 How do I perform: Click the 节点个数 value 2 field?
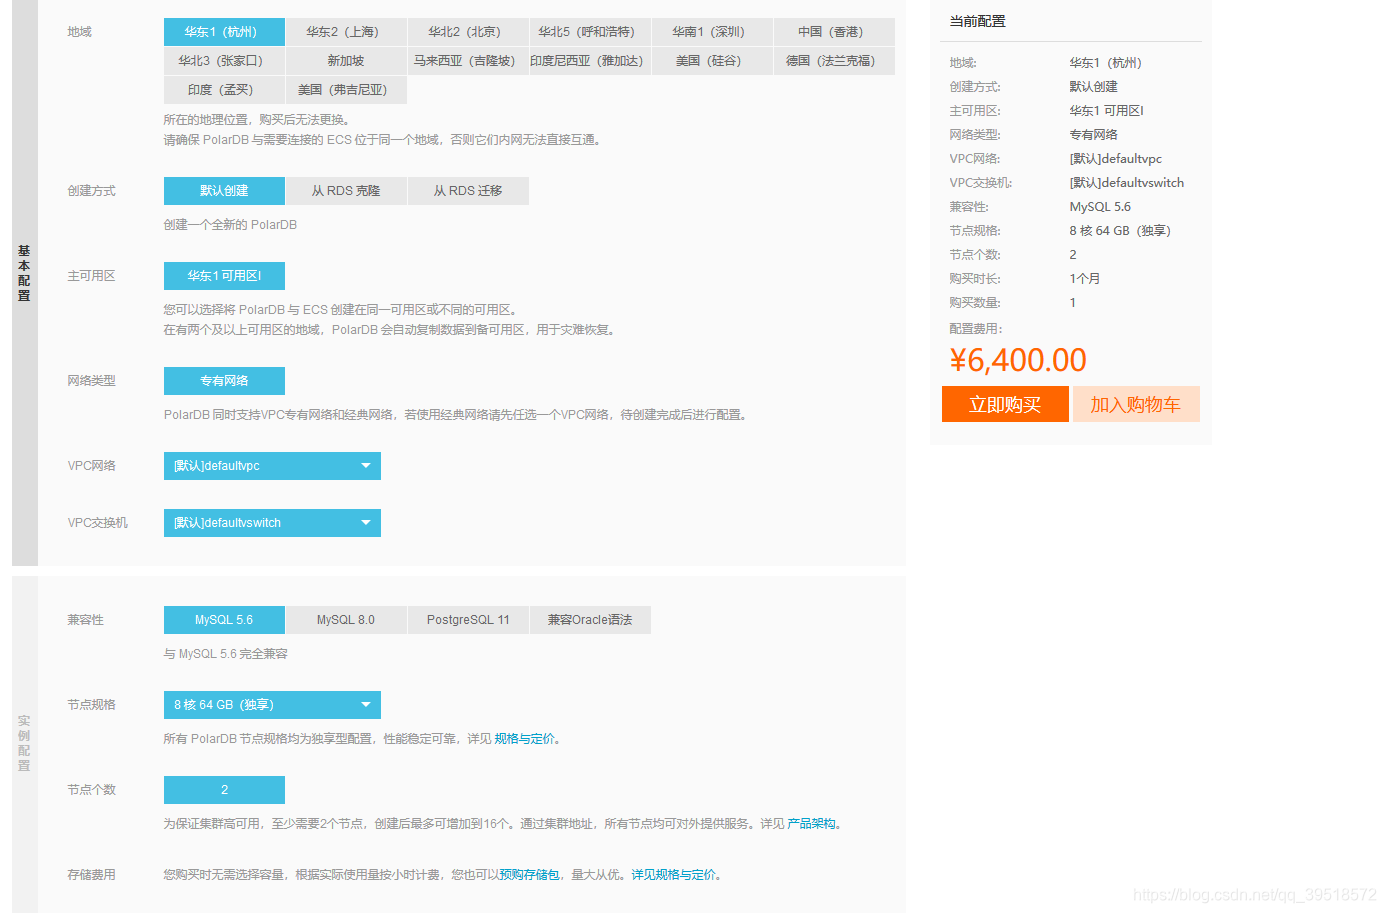coord(224,790)
